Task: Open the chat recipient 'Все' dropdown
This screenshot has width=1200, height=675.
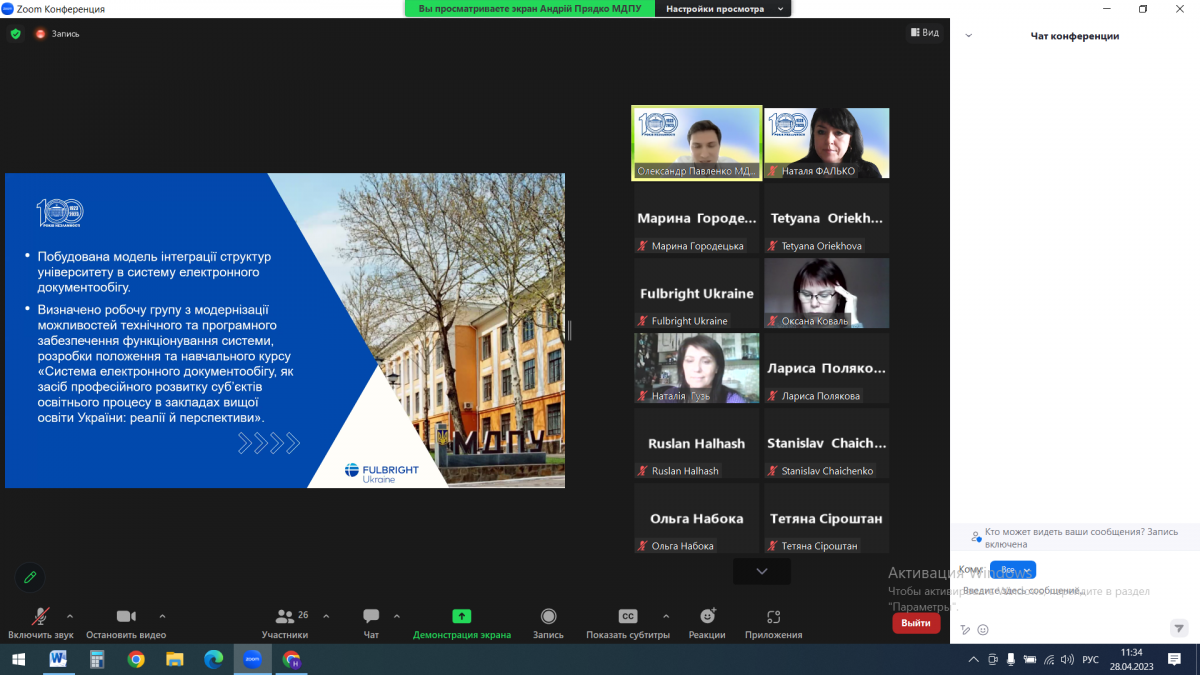Action: [1012, 570]
